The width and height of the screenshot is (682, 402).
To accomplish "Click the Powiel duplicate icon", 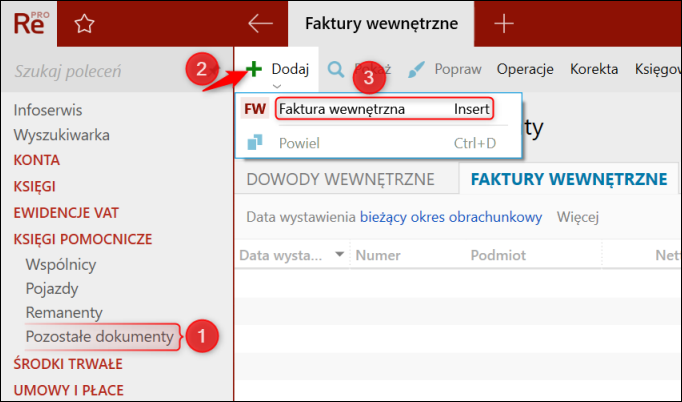I will (255, 142).
